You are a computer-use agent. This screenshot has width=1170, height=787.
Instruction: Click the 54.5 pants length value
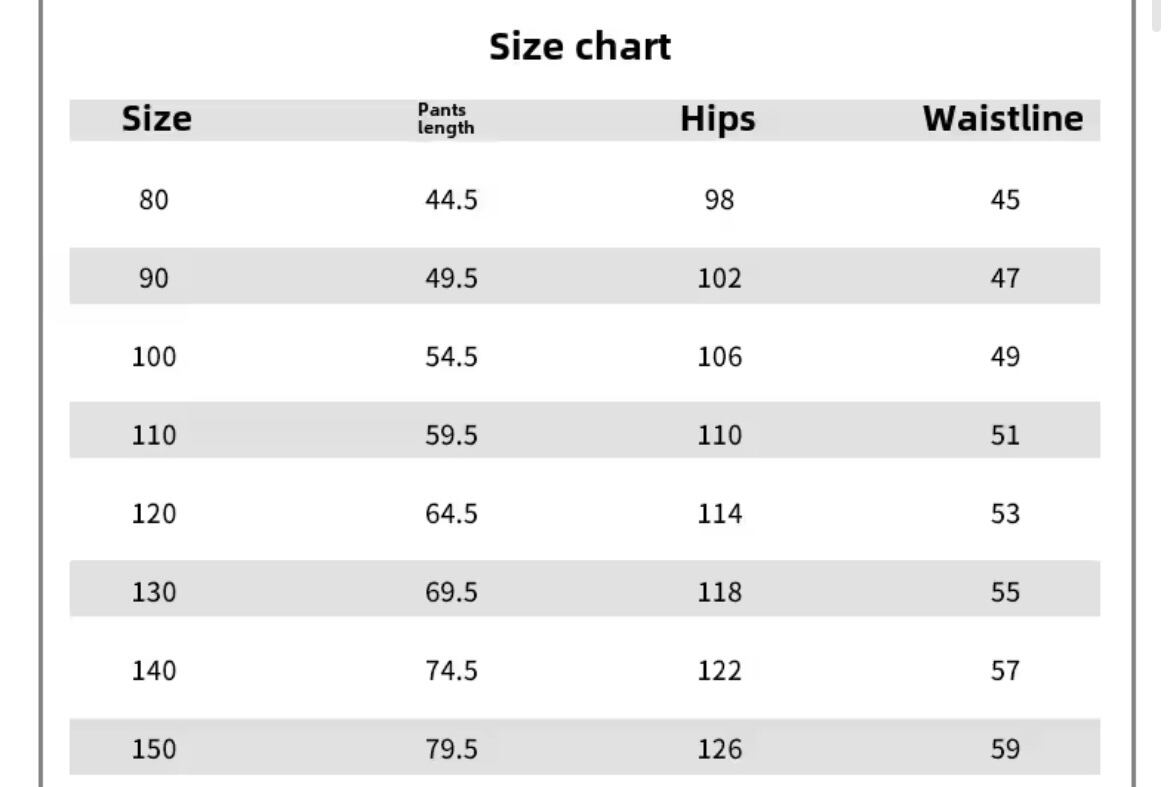452,357
